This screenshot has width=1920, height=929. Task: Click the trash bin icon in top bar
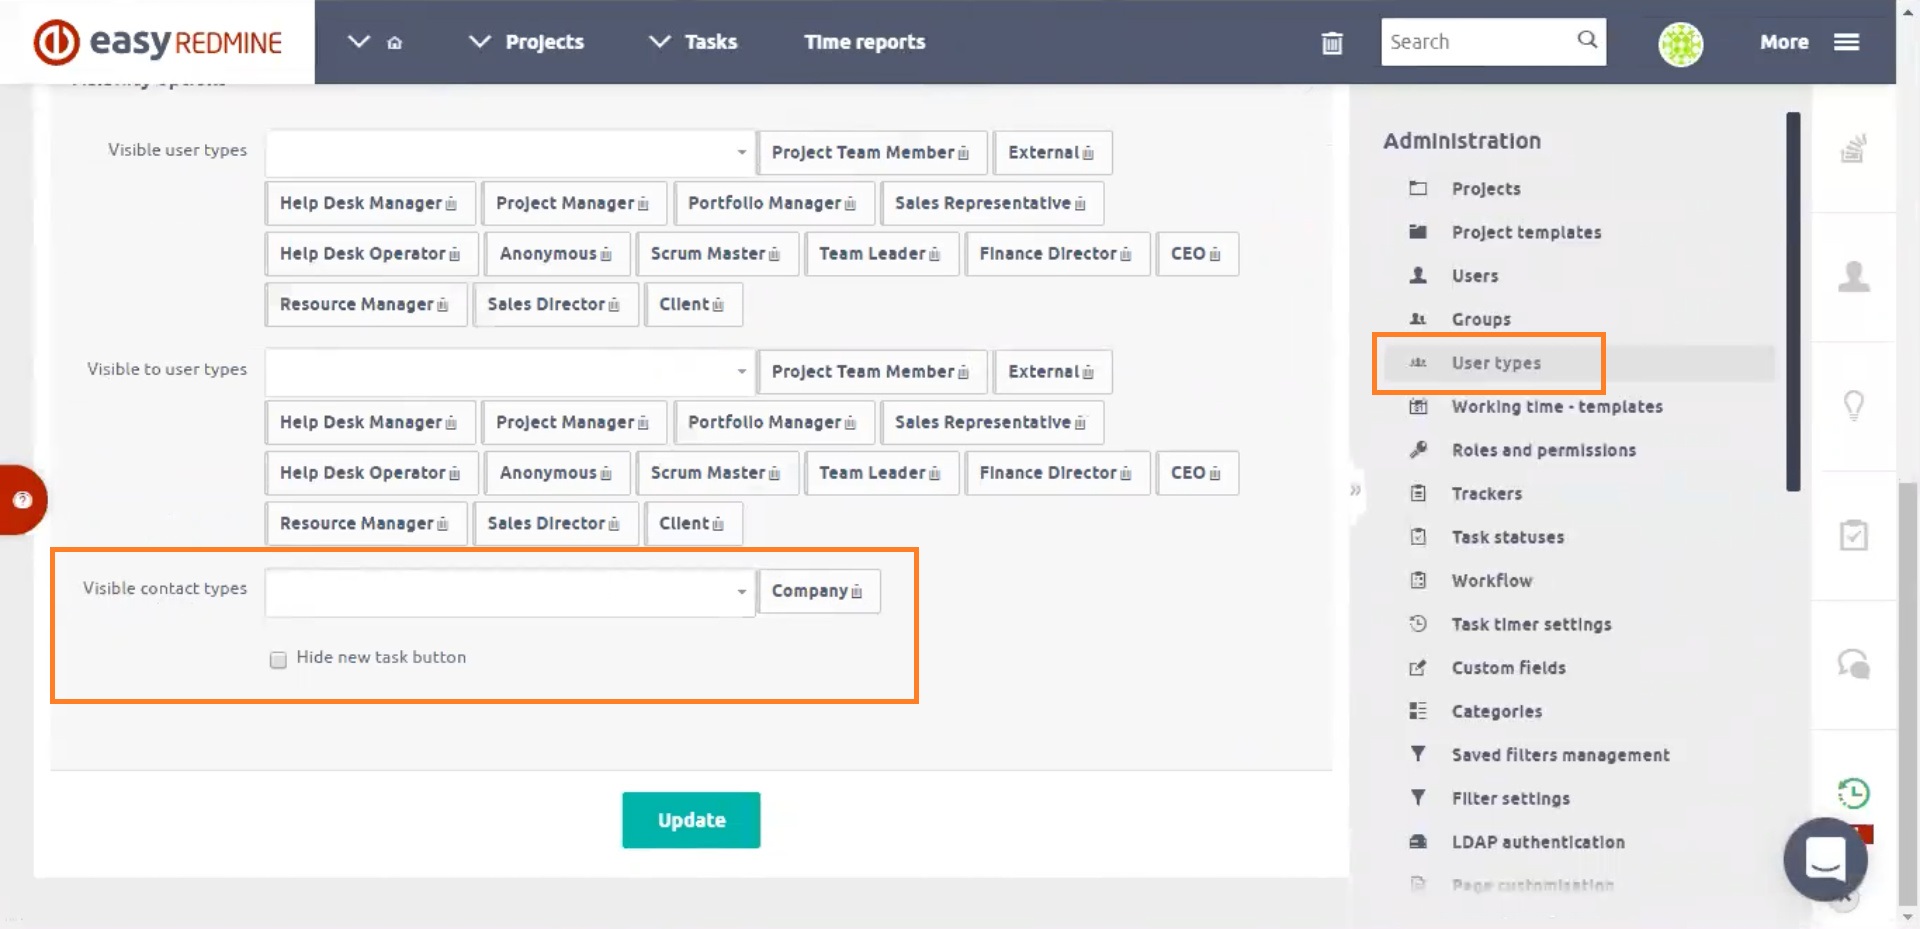[1332, 43]
